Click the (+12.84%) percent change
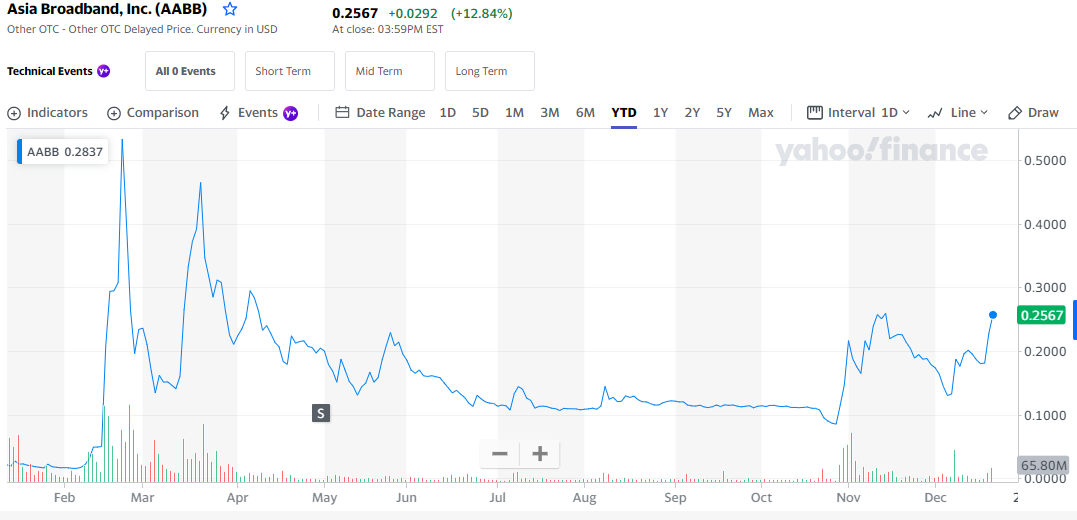 pyautogui.click(x=481, y=13)
